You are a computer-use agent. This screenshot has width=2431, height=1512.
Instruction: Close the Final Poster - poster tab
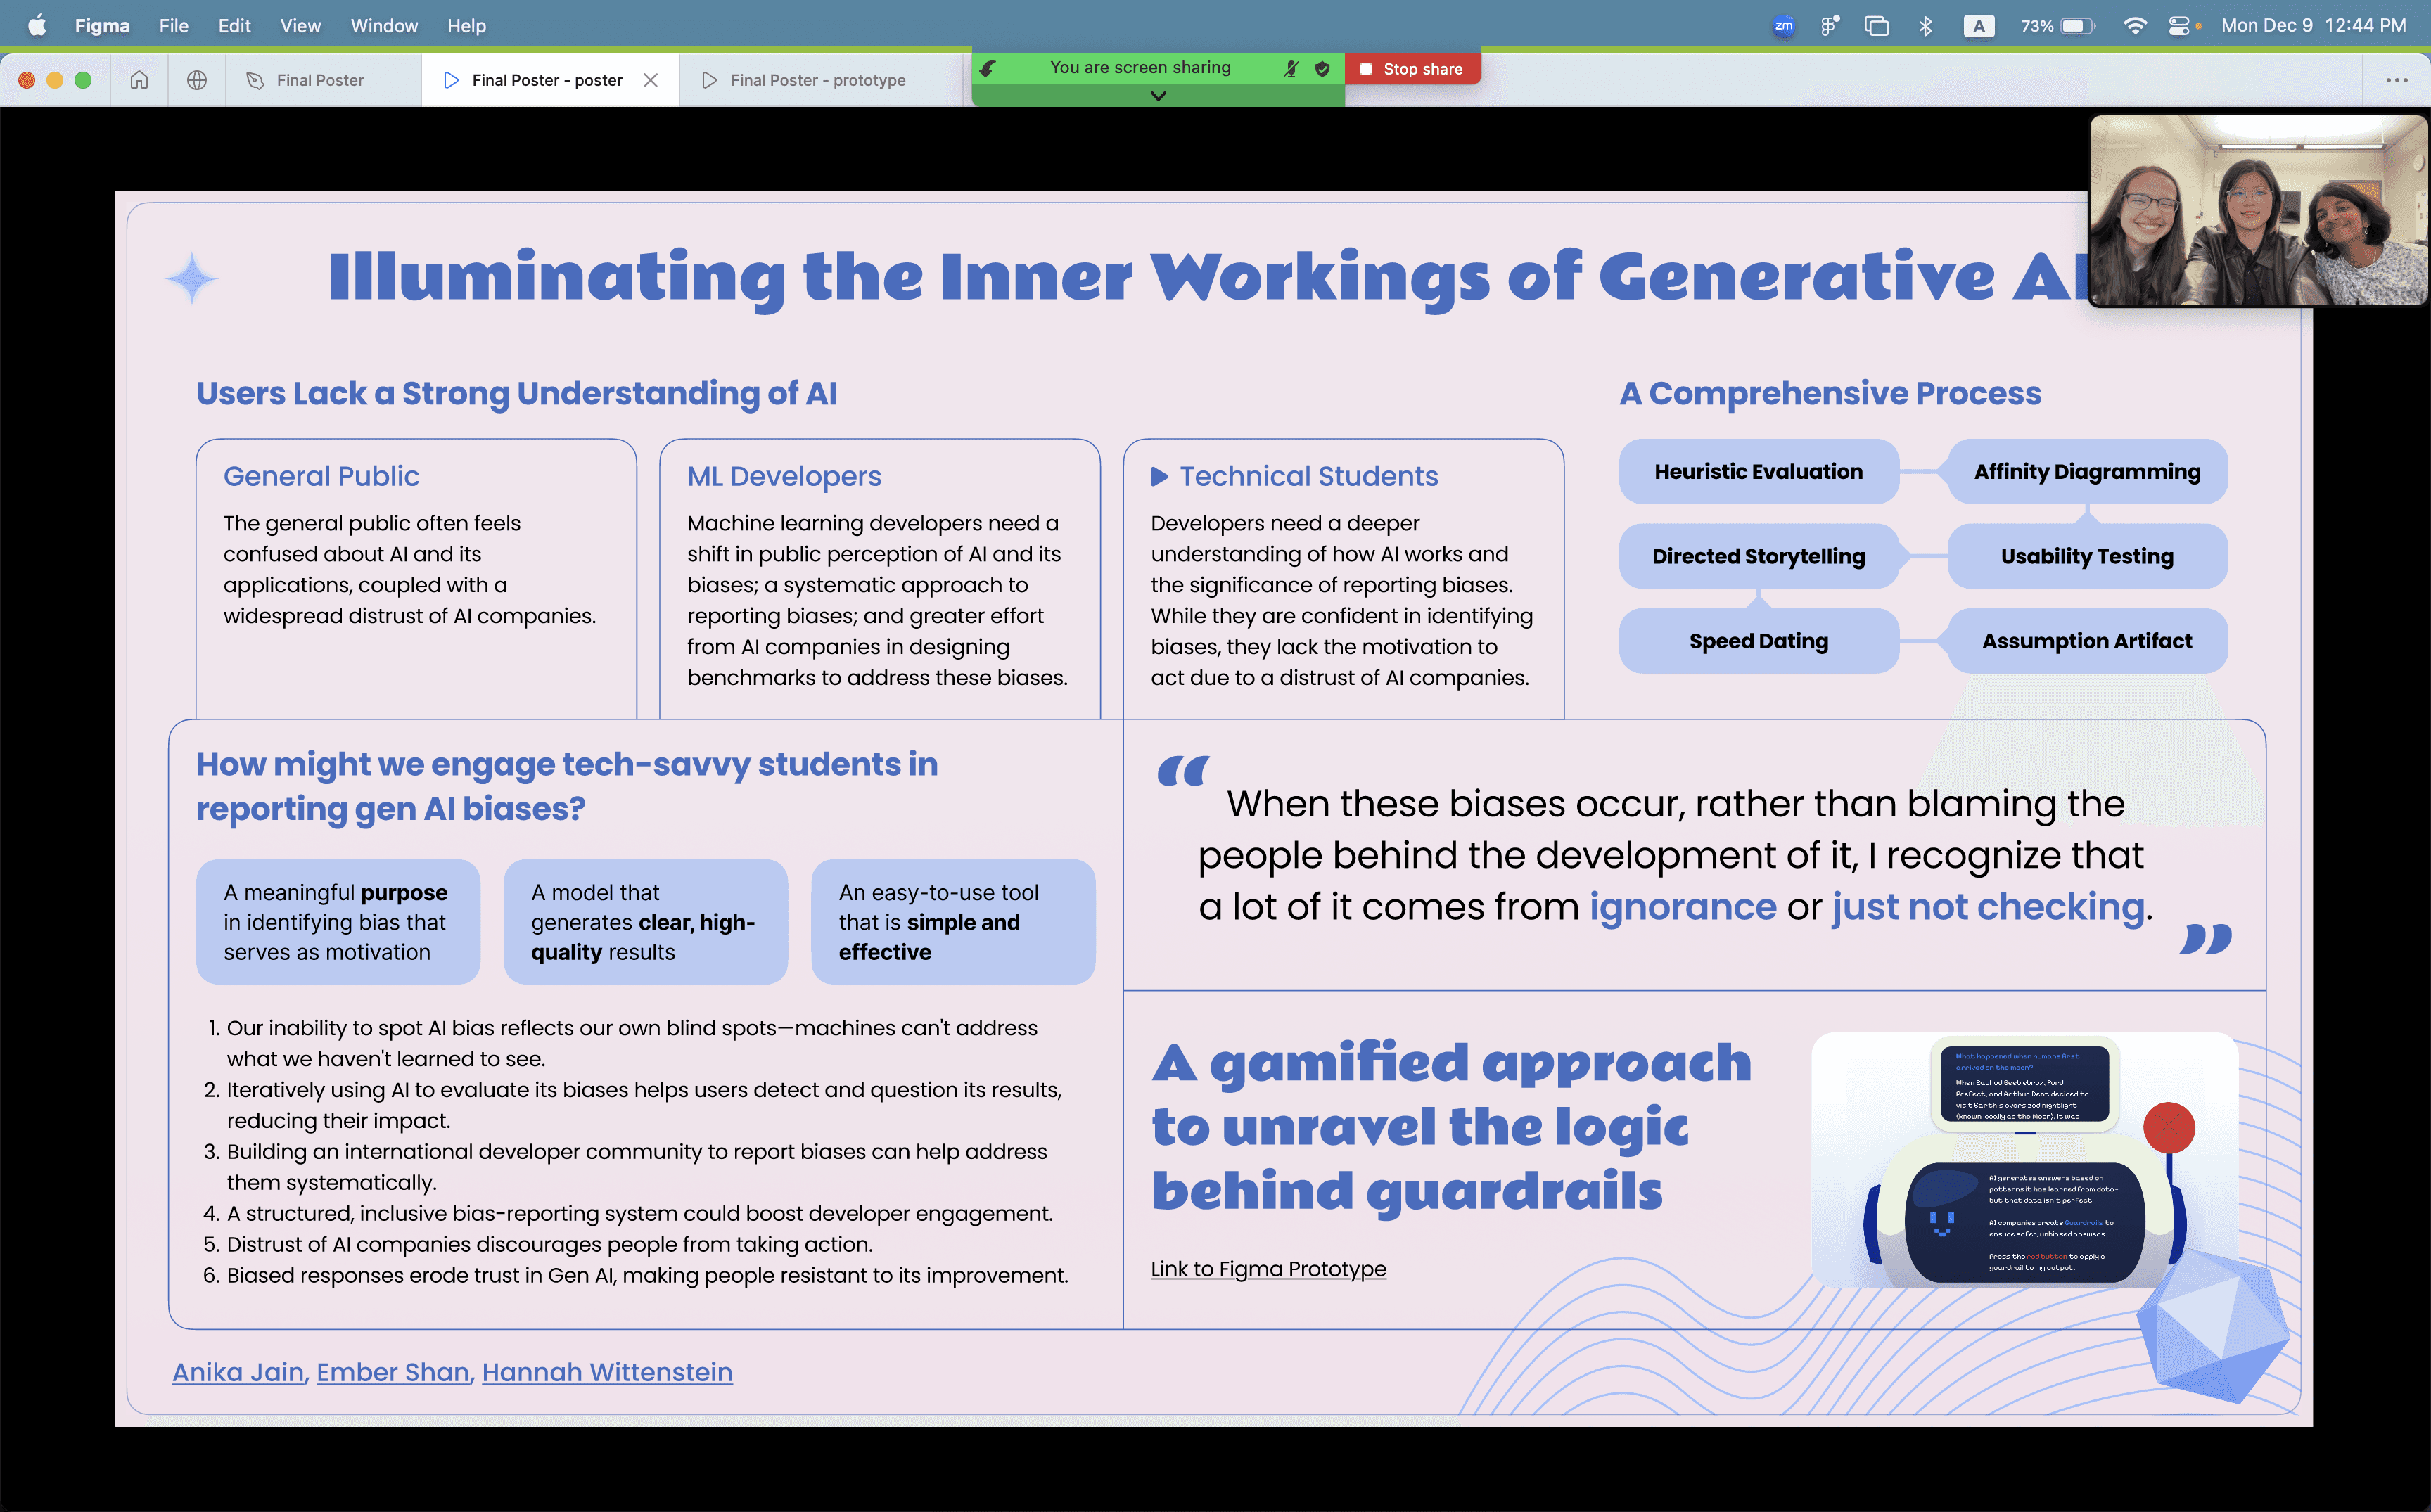pyautogui.click(x=651, y=80)
